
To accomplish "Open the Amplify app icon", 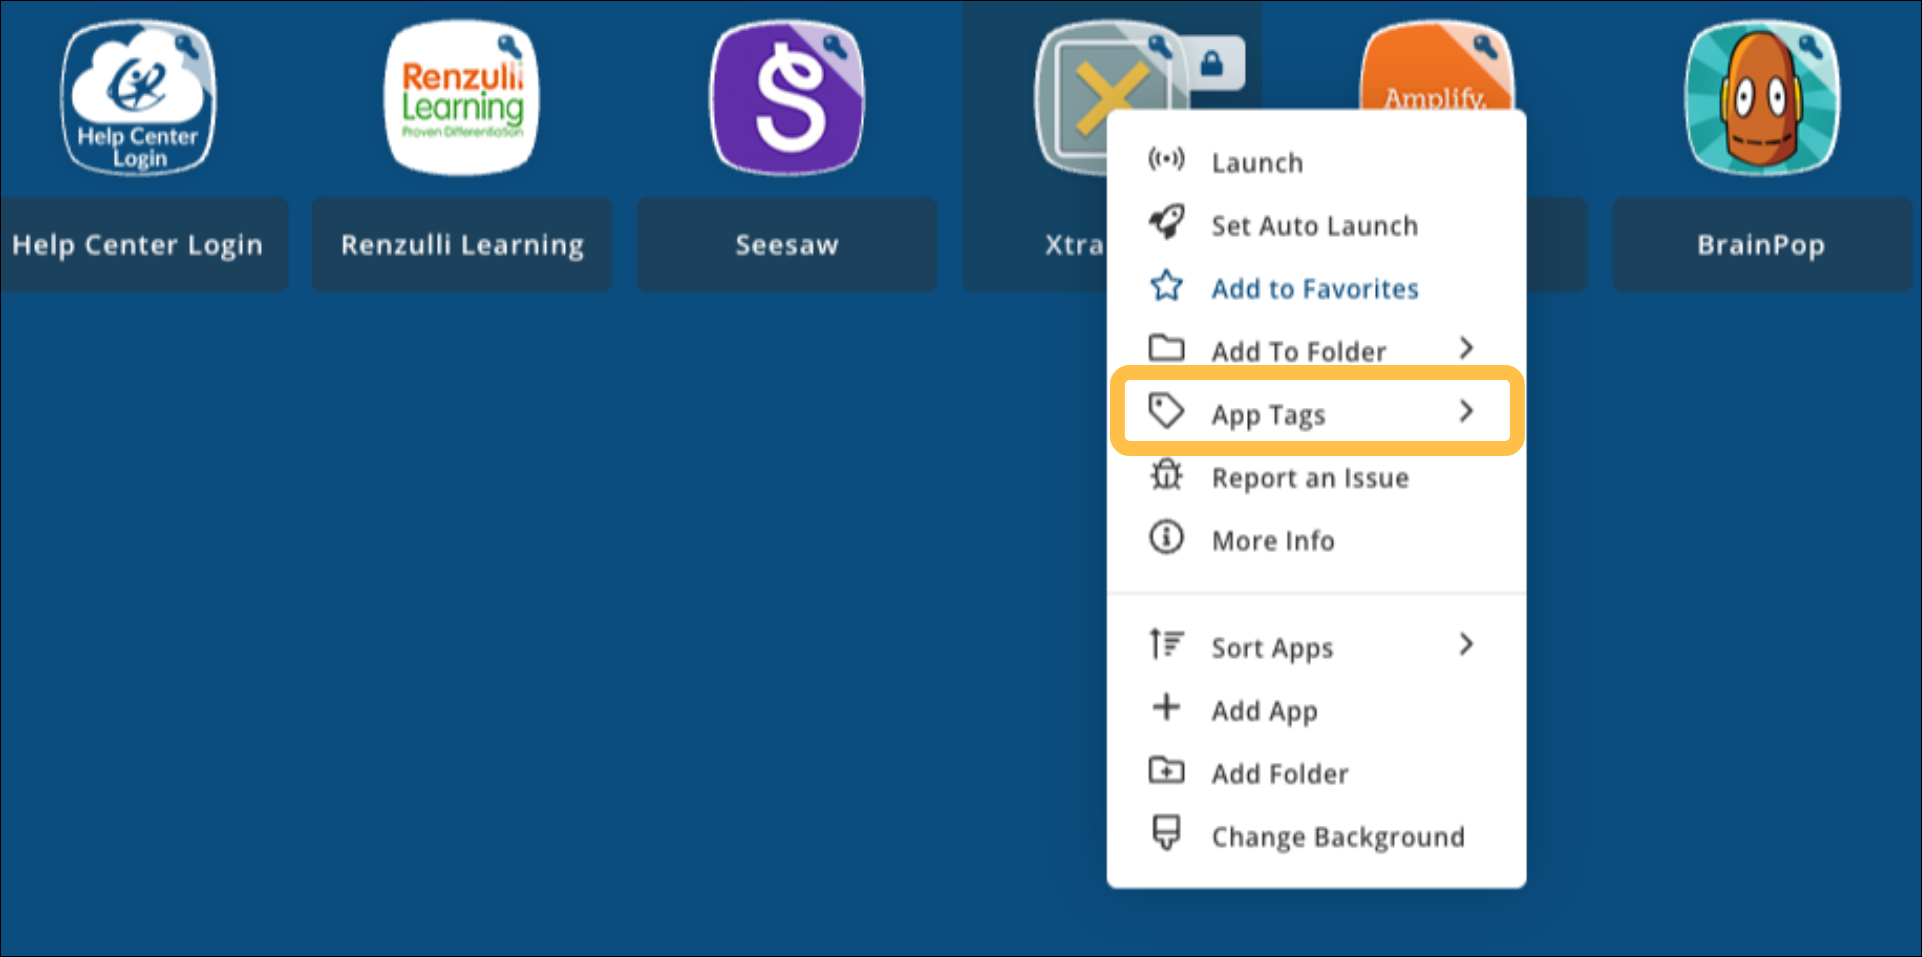I will [x=1437, y=66].
